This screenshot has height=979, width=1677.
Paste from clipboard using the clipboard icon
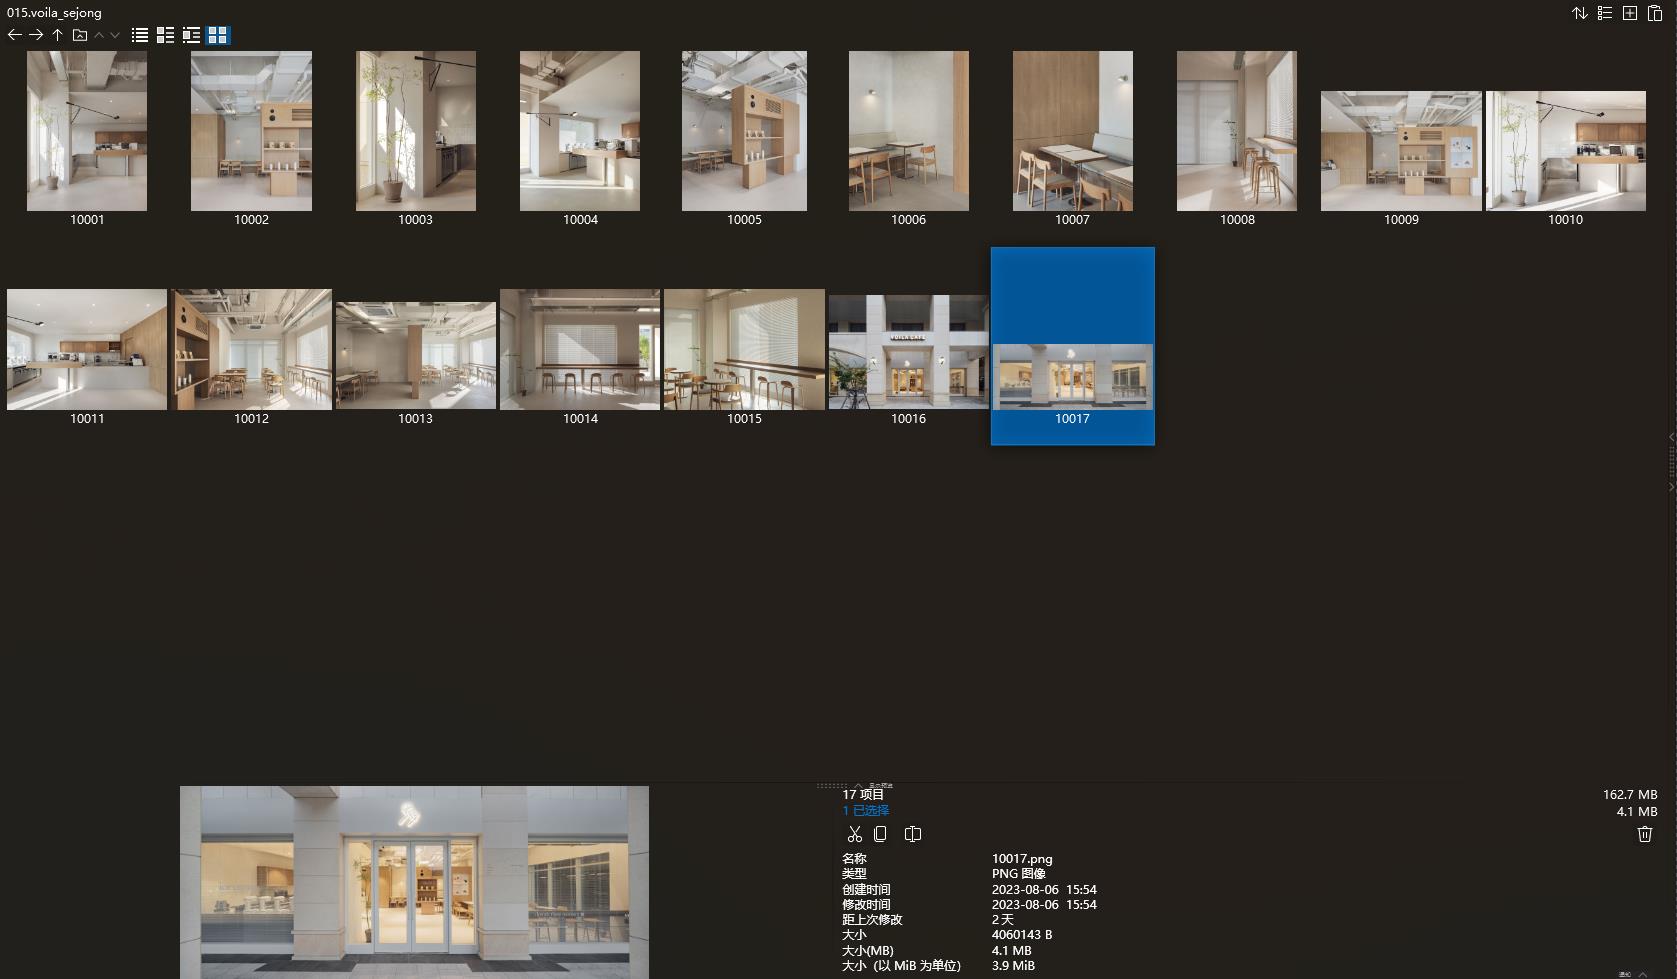coord(1656,13)
